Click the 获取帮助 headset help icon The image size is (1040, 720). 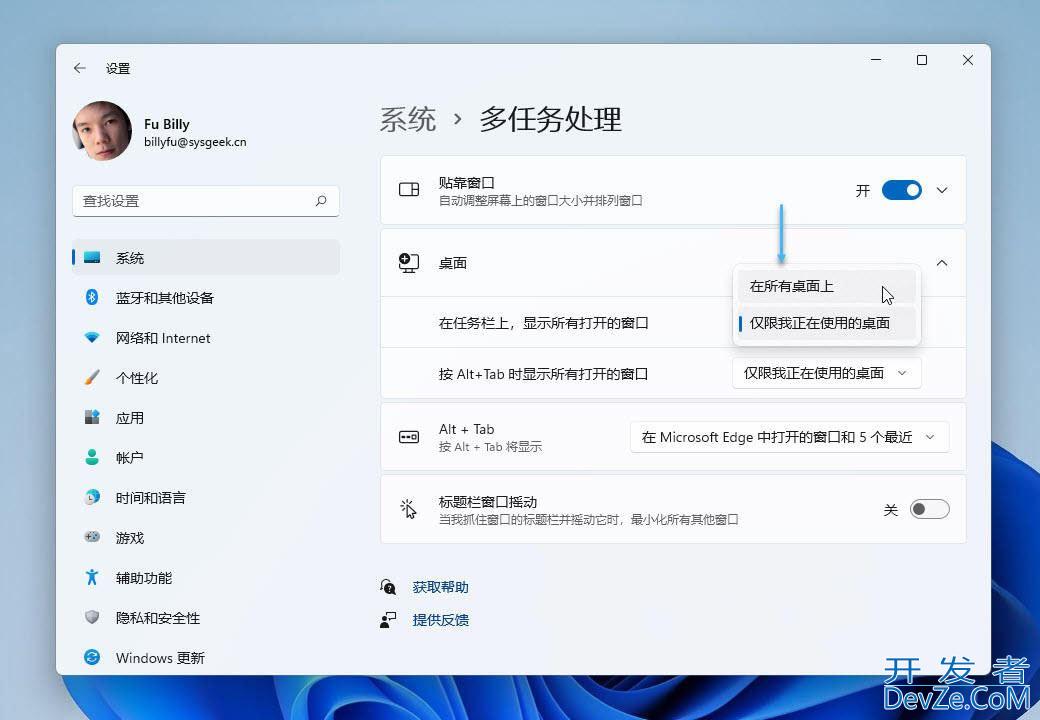pos(388,587)
